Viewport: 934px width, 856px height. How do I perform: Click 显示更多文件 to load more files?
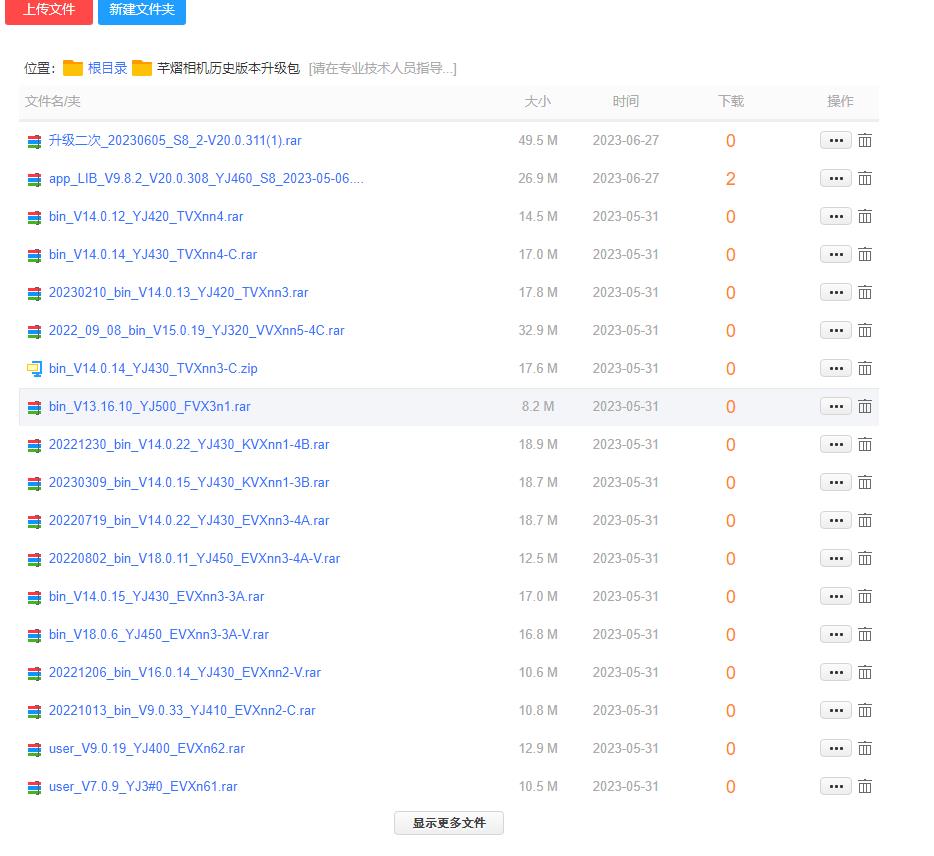coord(448,823)
